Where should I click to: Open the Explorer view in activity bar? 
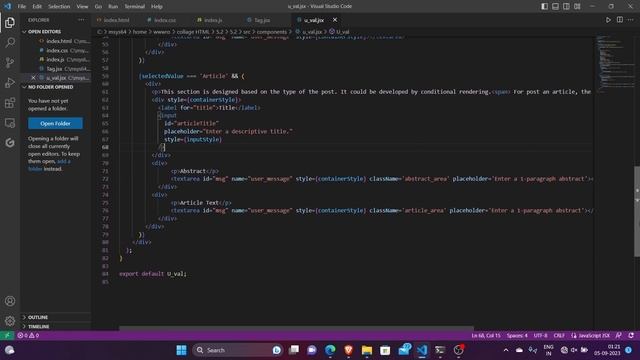coord(10,22)
